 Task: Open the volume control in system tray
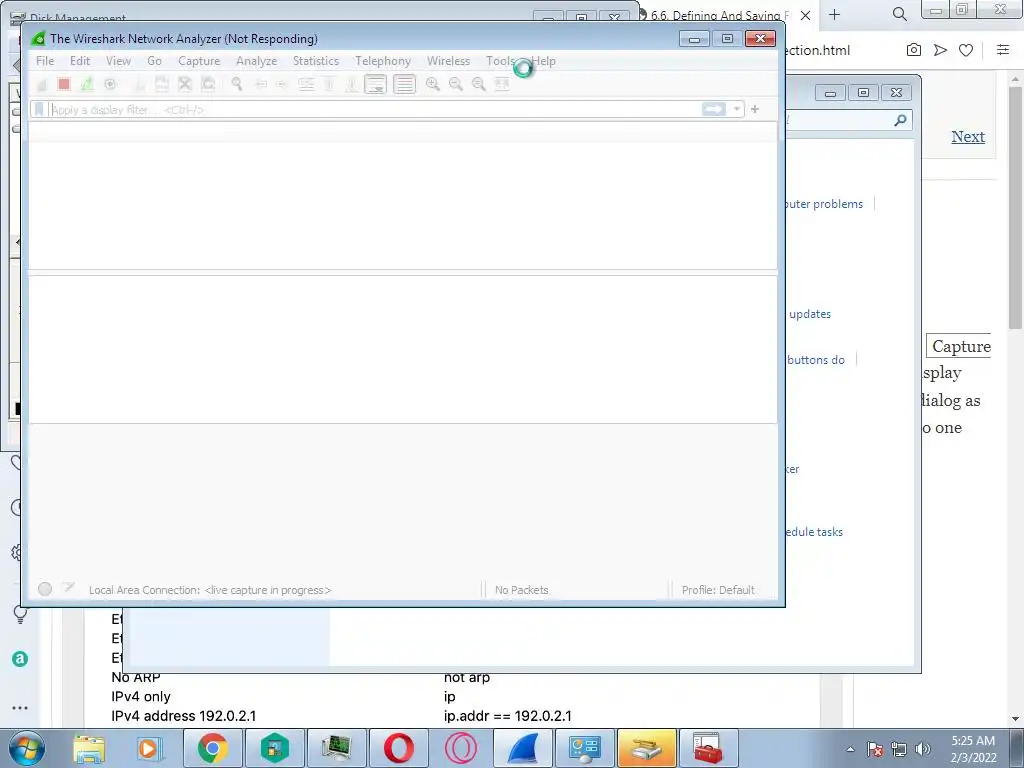tap(923, 749)
